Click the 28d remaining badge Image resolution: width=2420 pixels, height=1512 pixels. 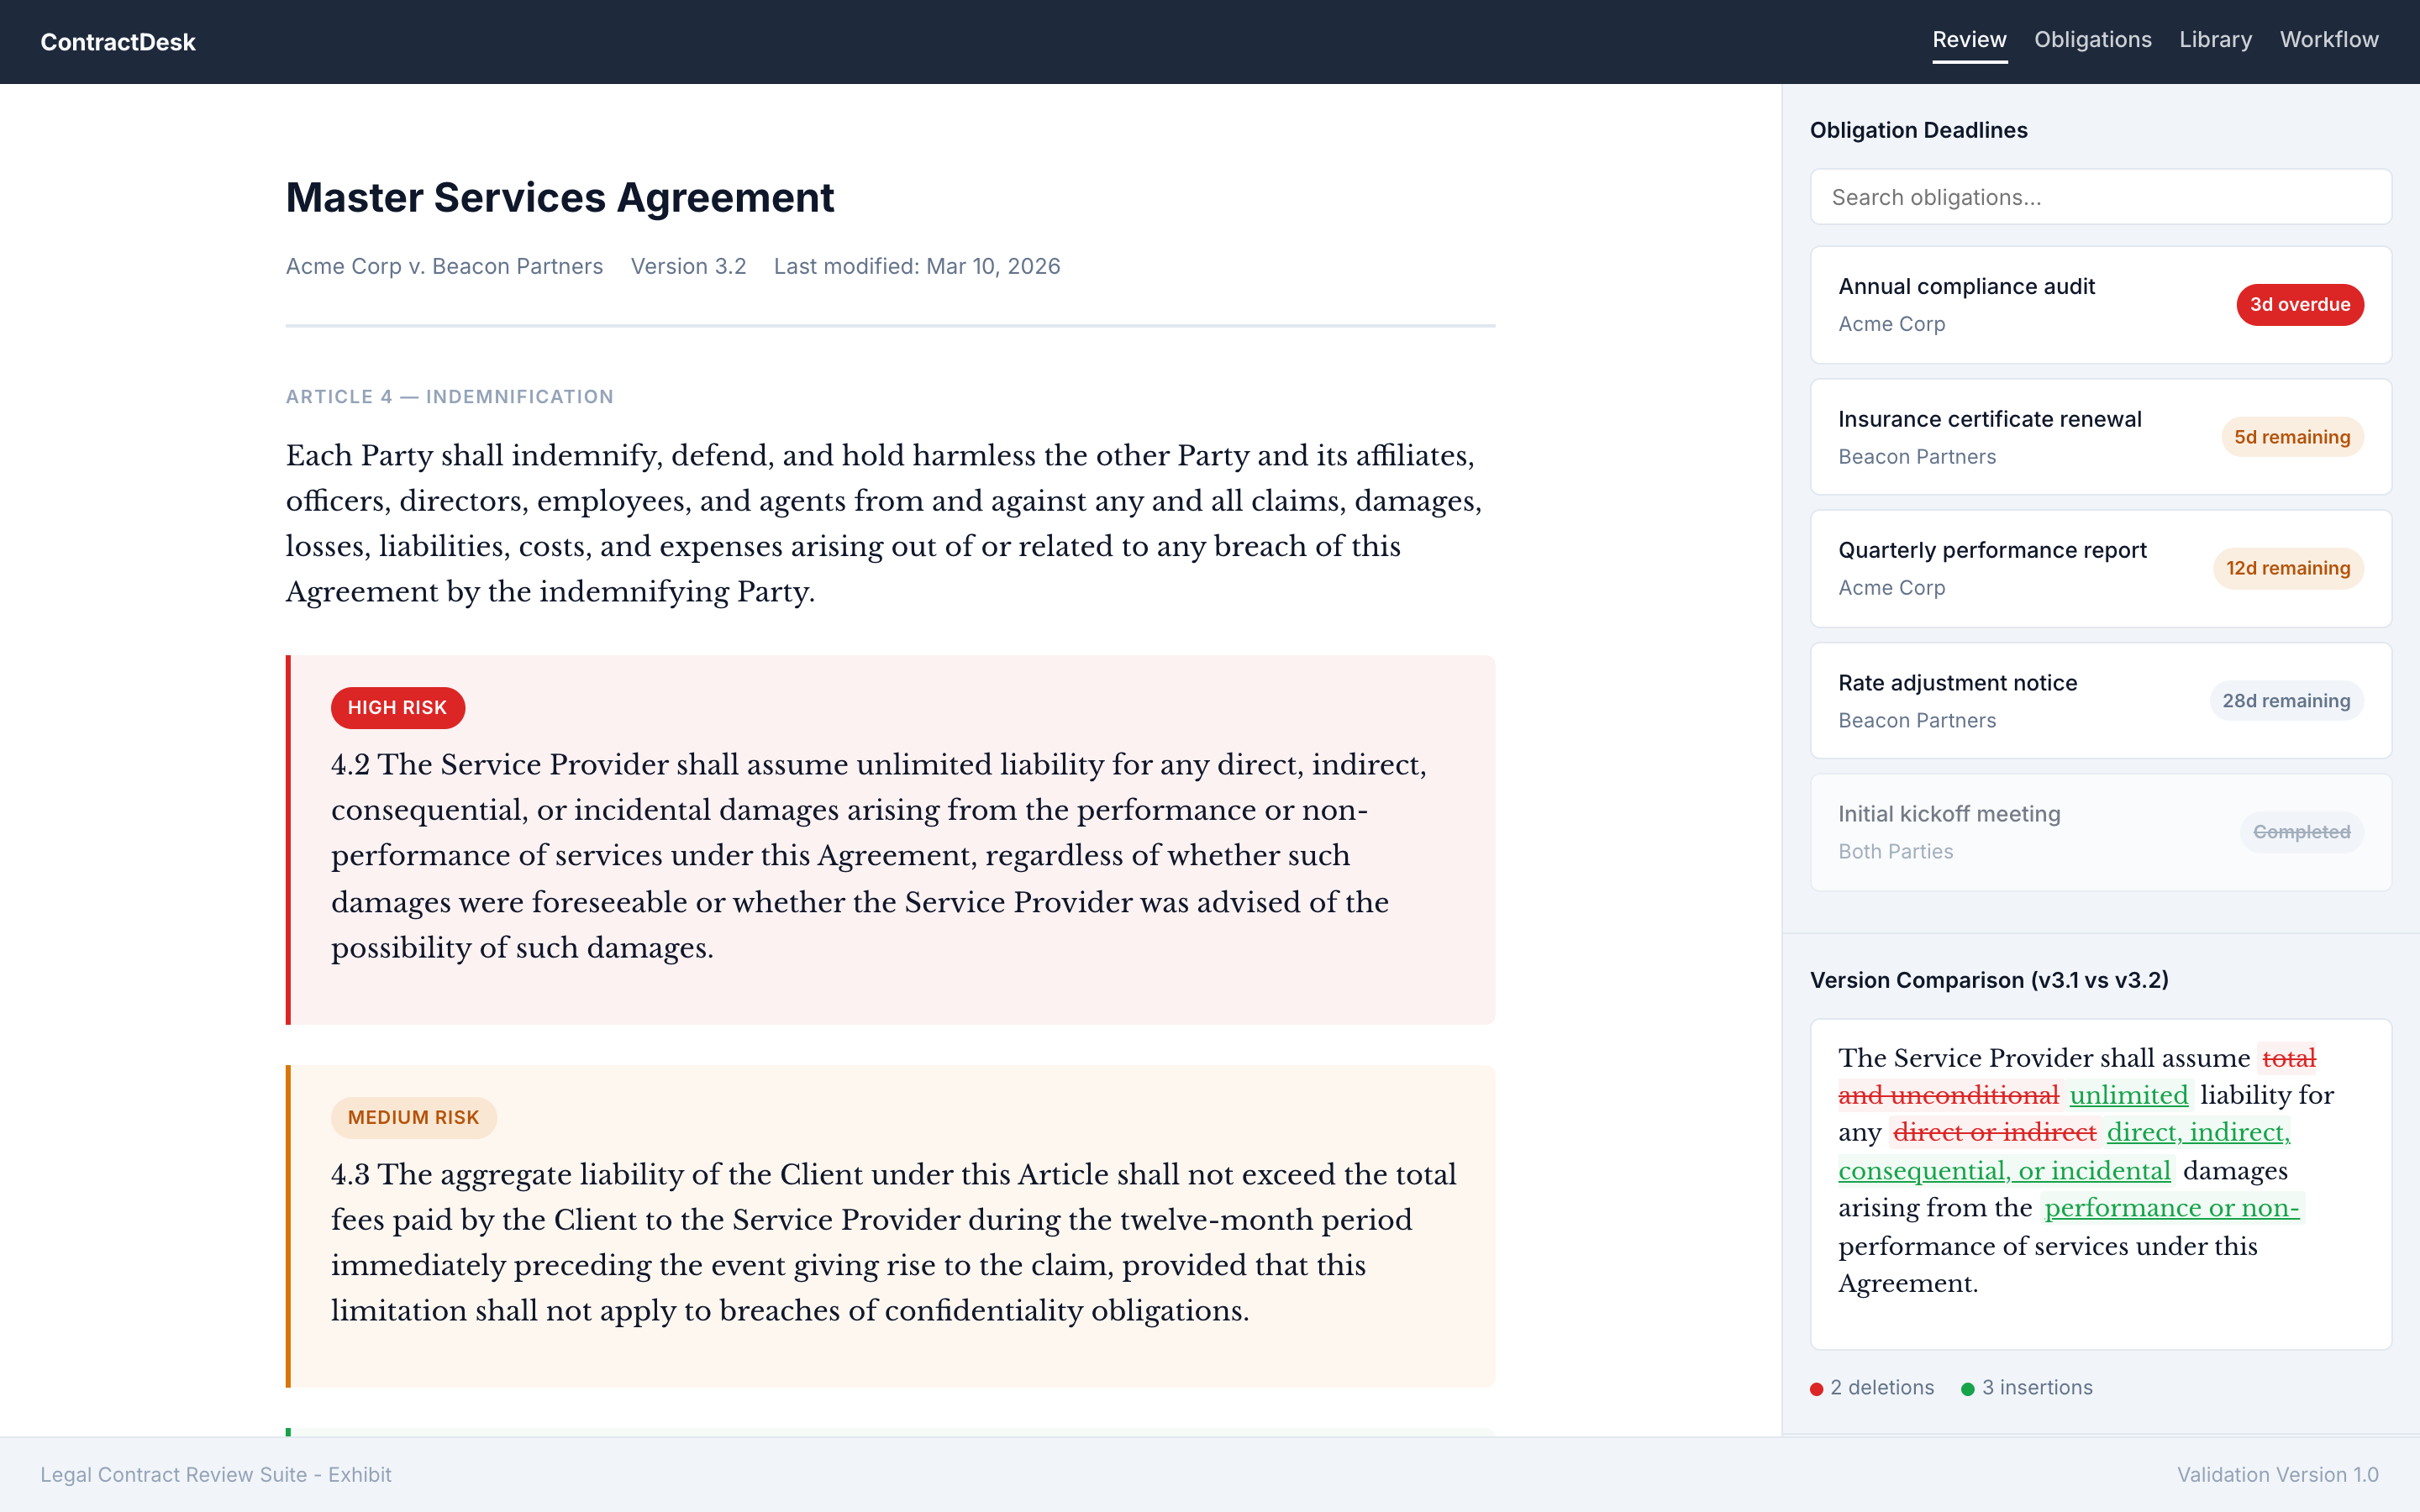[x=2285, y=701]
